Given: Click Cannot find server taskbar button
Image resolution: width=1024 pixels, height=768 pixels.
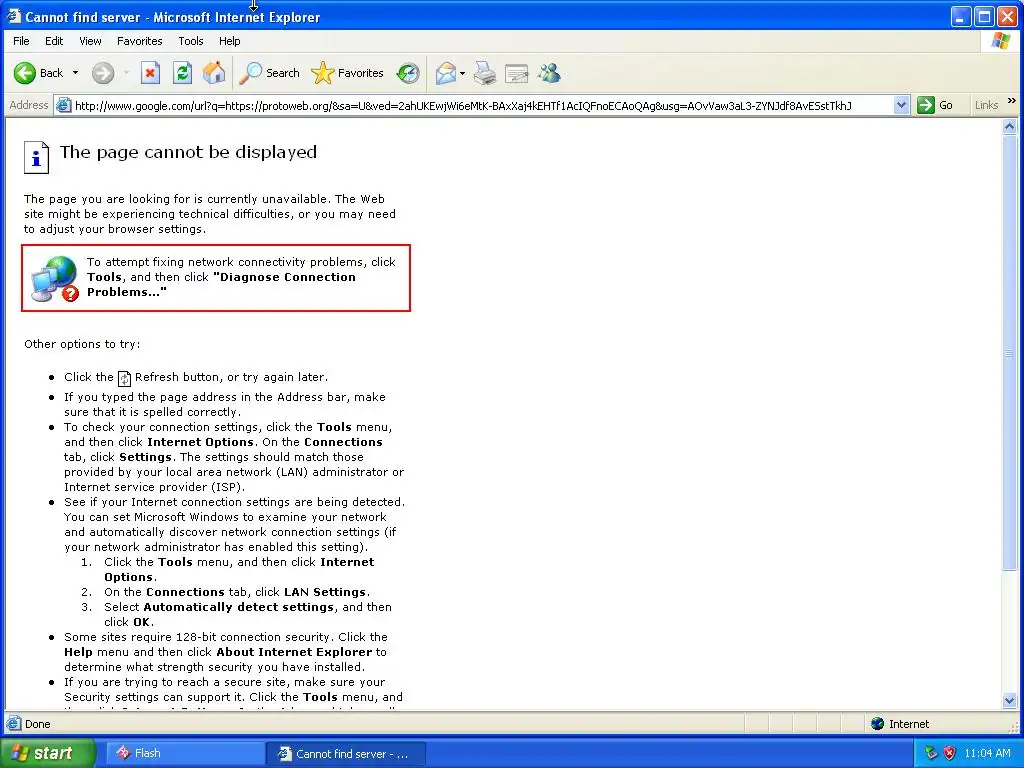Looking at the screenshot, I should coord(346,754).
